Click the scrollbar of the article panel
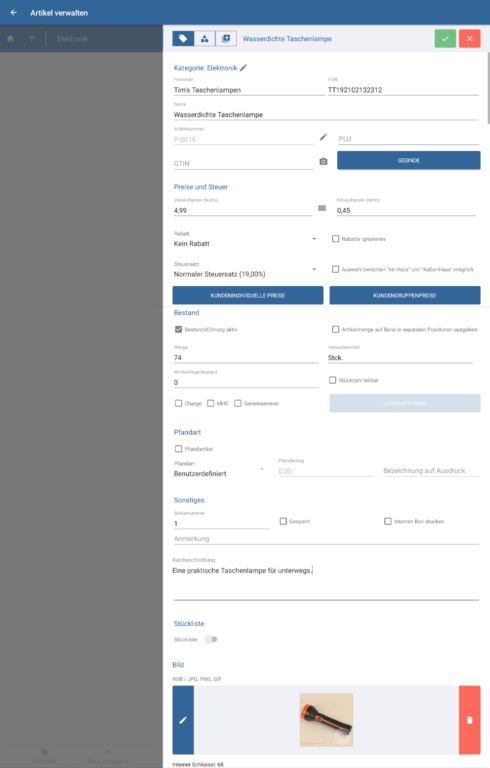 [488, 88]
